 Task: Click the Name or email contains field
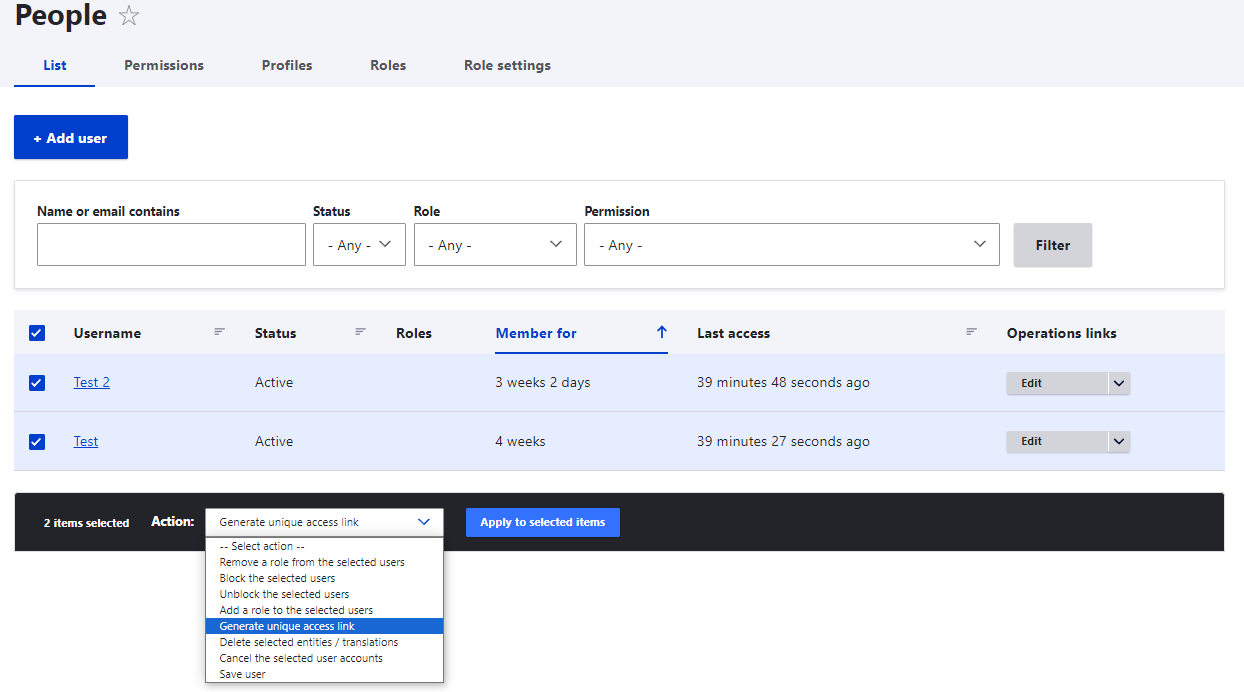[171, 245]
